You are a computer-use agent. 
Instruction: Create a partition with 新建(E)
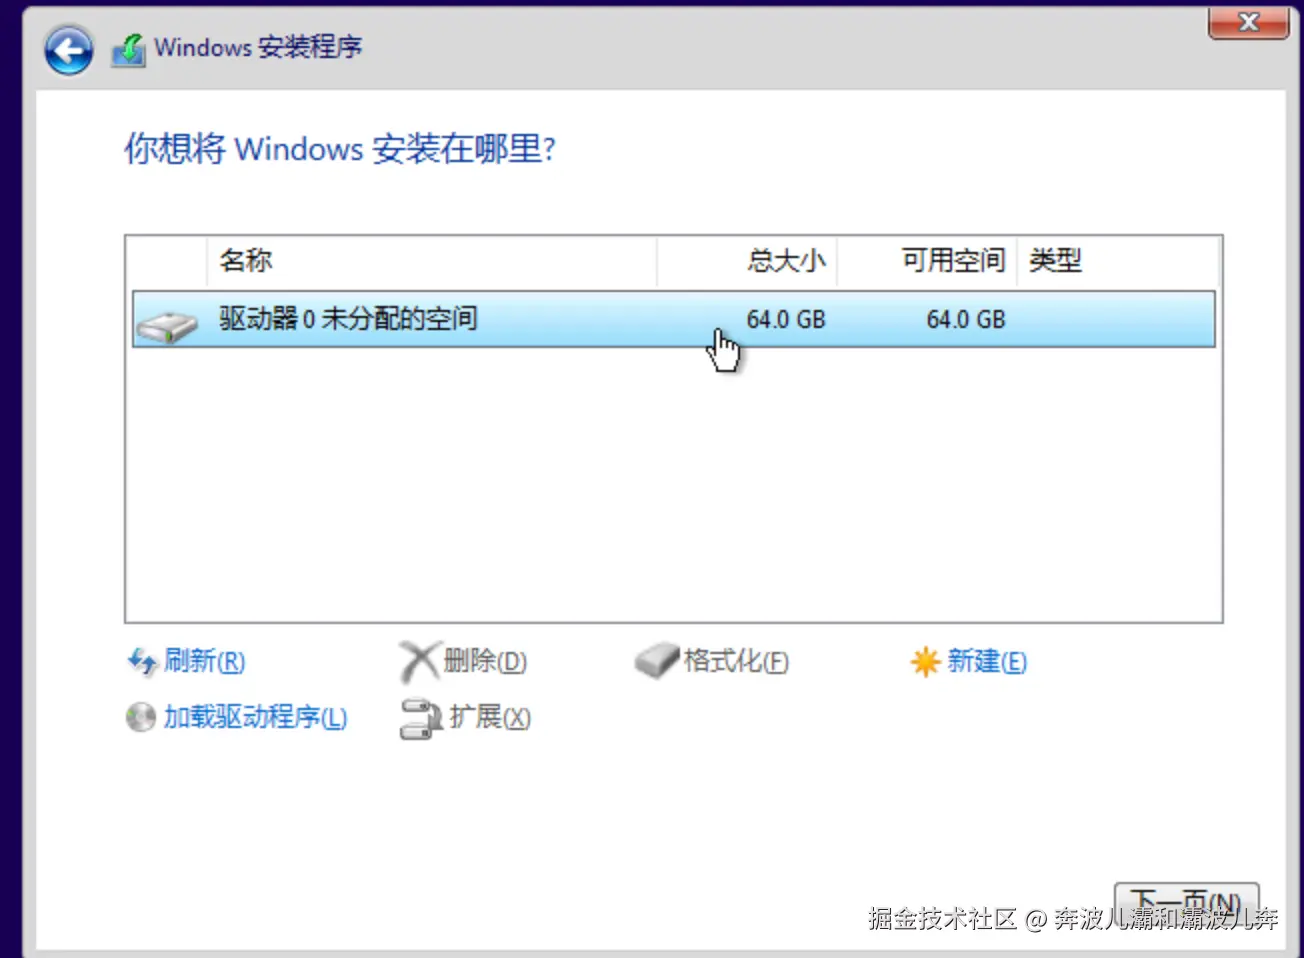click(987, 661)
